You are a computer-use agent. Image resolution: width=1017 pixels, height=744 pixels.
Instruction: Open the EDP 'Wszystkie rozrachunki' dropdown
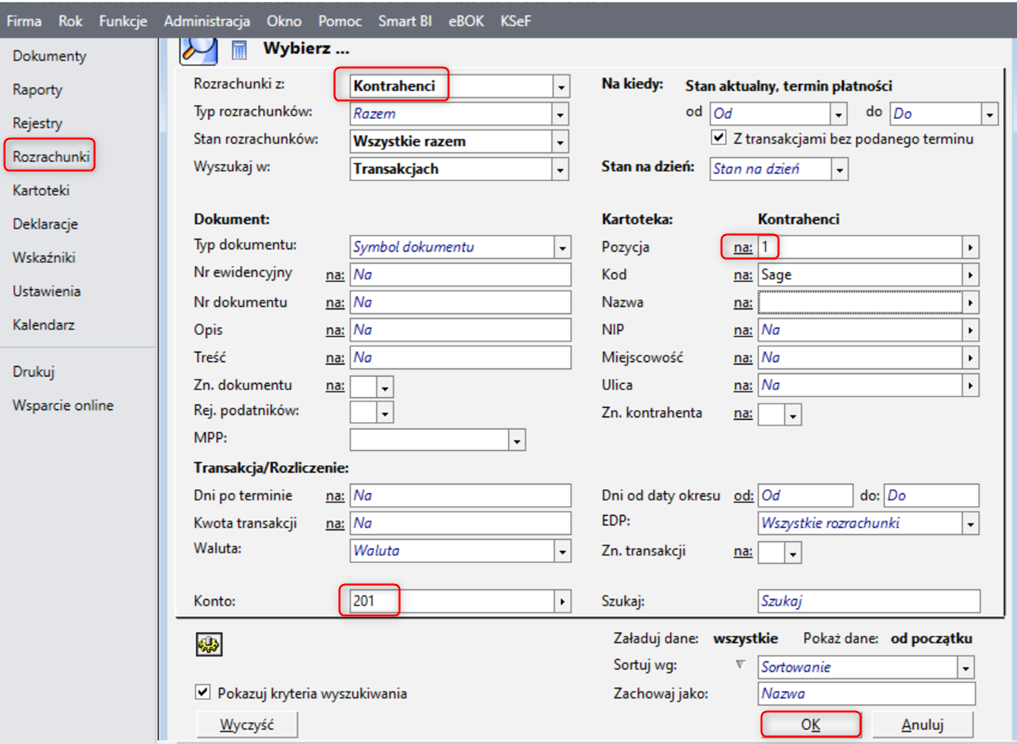click(x=971, y=523)
